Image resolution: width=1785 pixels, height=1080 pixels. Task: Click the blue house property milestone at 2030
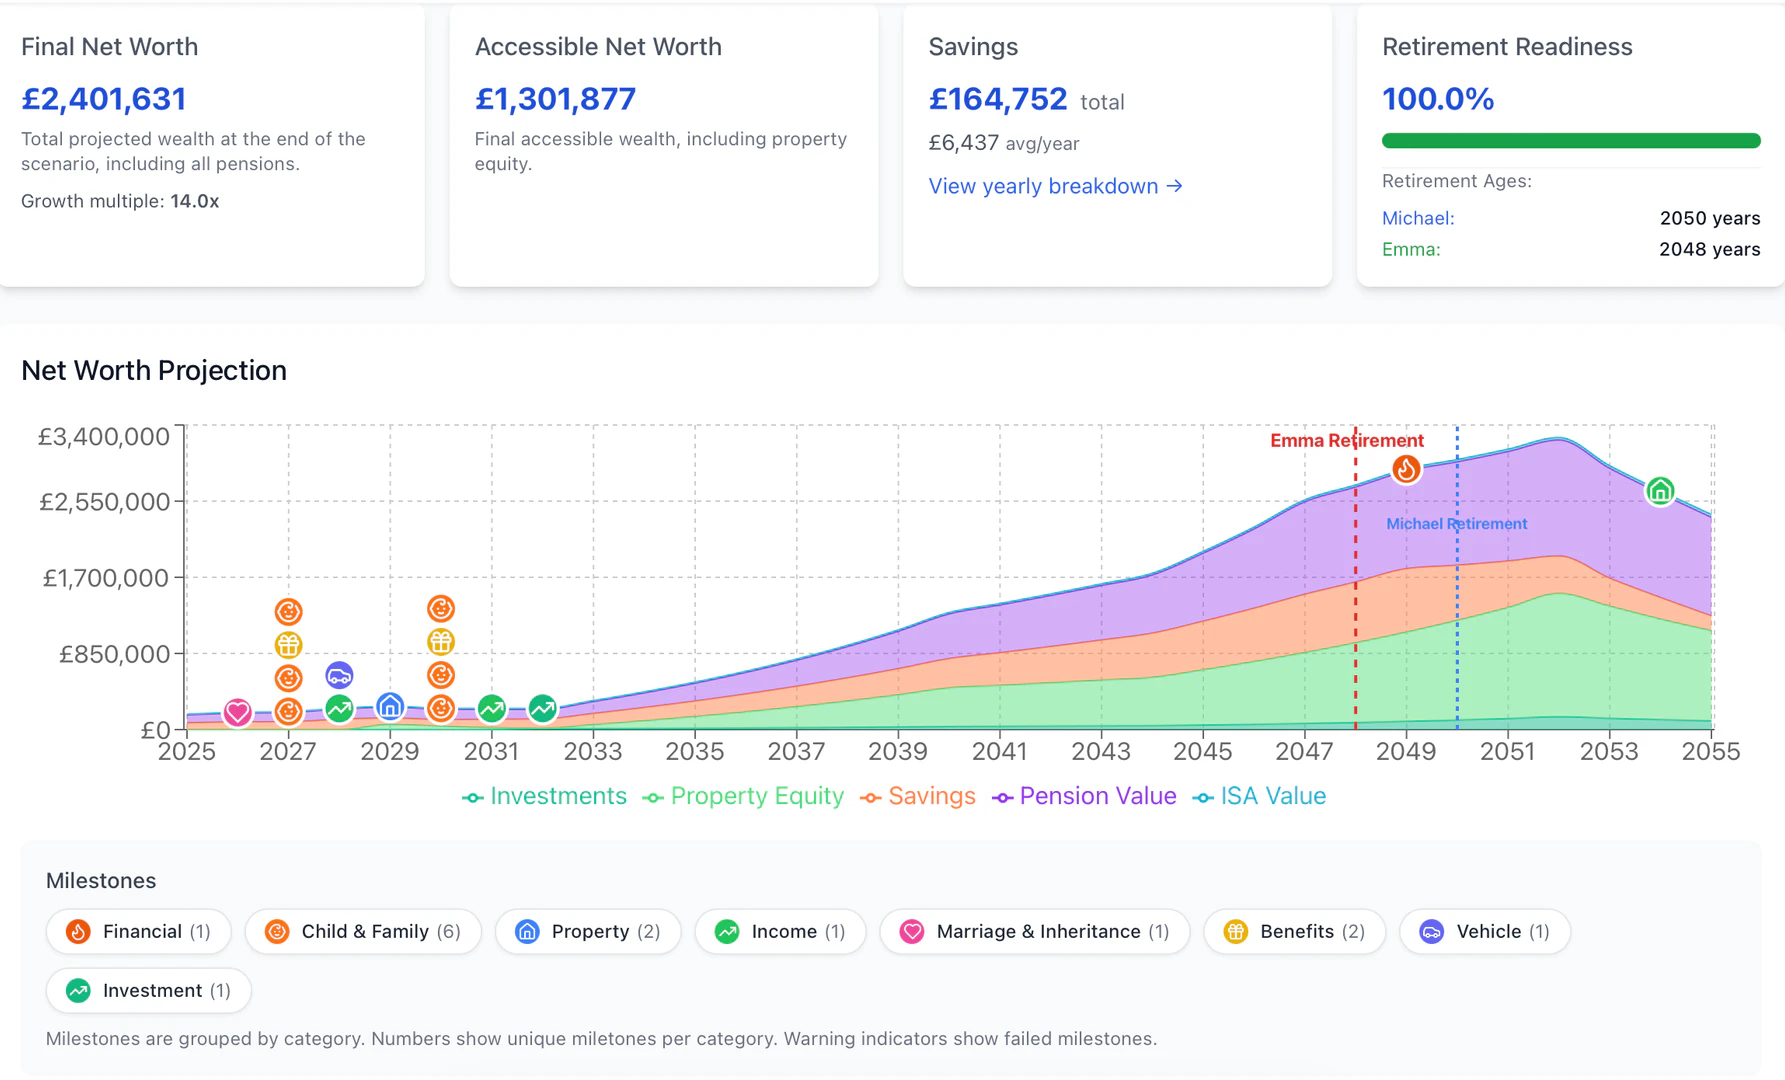click(x=389, y=707)
